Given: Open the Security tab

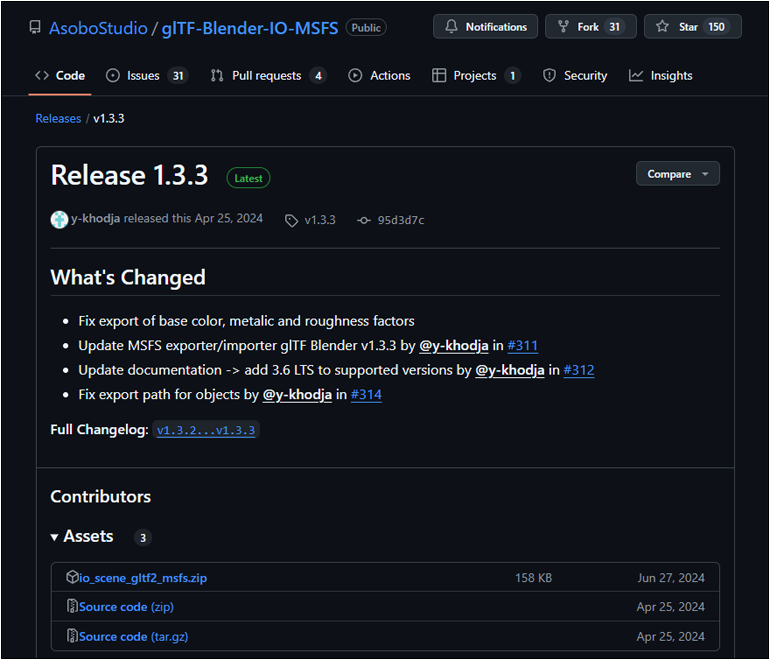Looking at the screenshot, I should [x=575, y=76].
